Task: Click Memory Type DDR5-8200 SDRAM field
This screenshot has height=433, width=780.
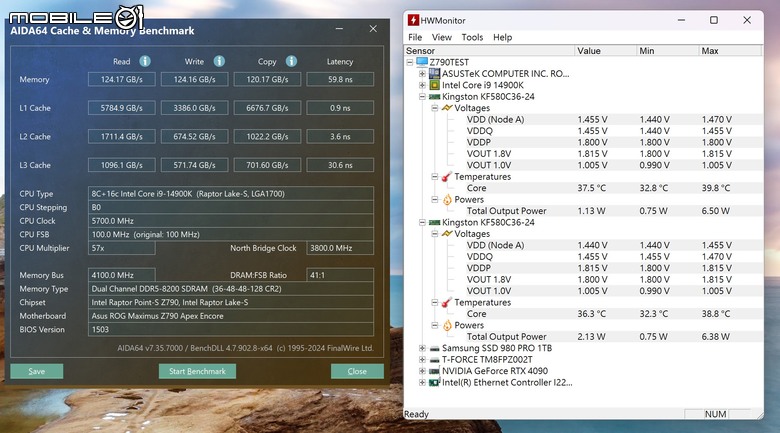Action: (x=231, y=289)
